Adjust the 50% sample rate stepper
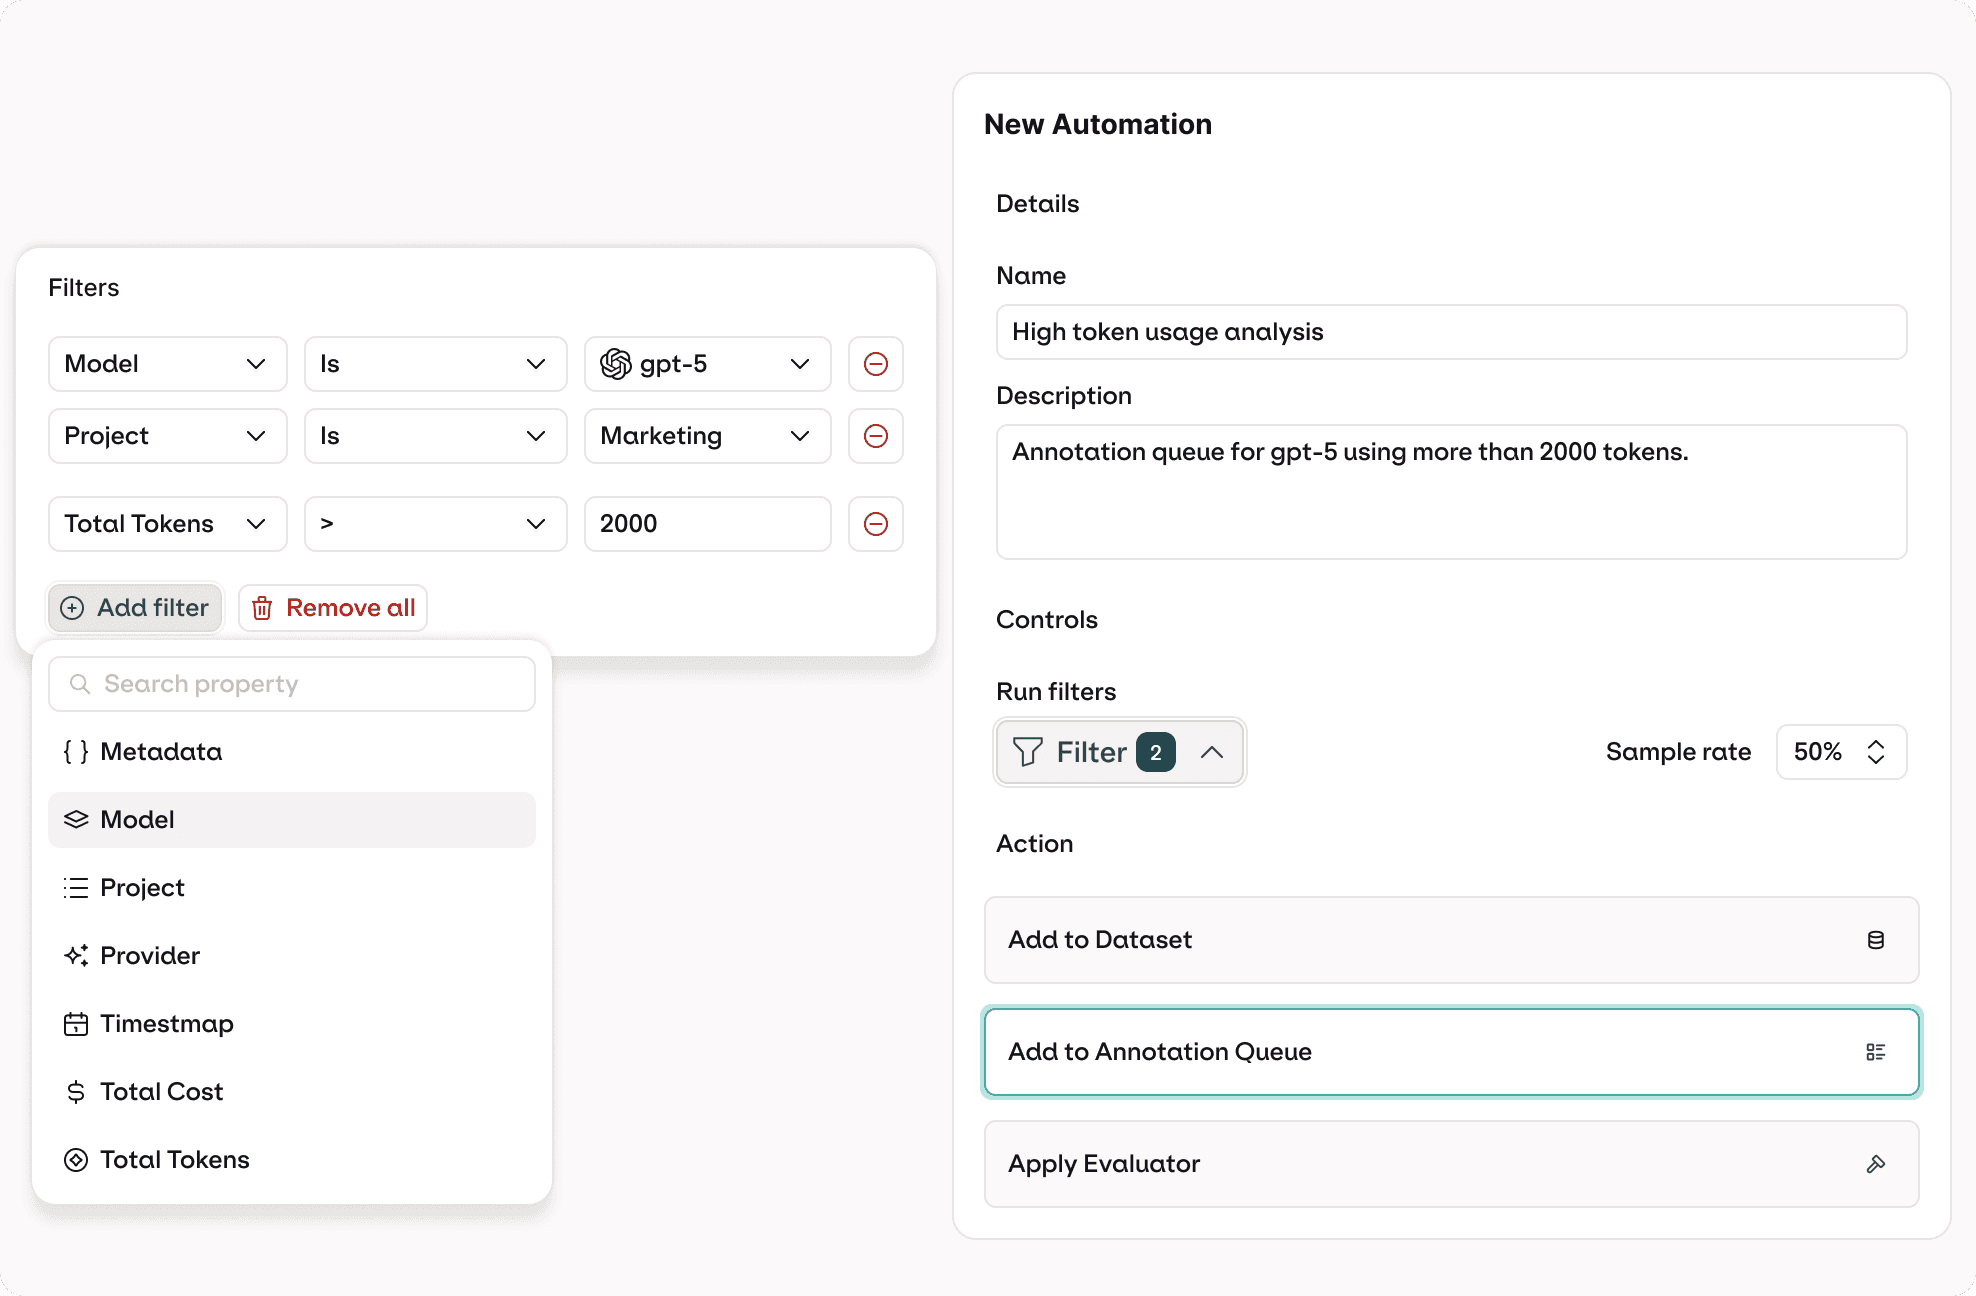The height and width of the screenshot is (1296, 1976). point(1875,752)
